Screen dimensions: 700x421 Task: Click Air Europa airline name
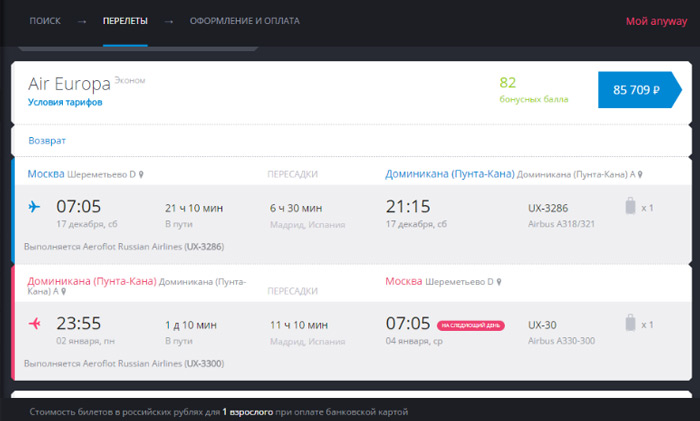click(x=69, y=84)
